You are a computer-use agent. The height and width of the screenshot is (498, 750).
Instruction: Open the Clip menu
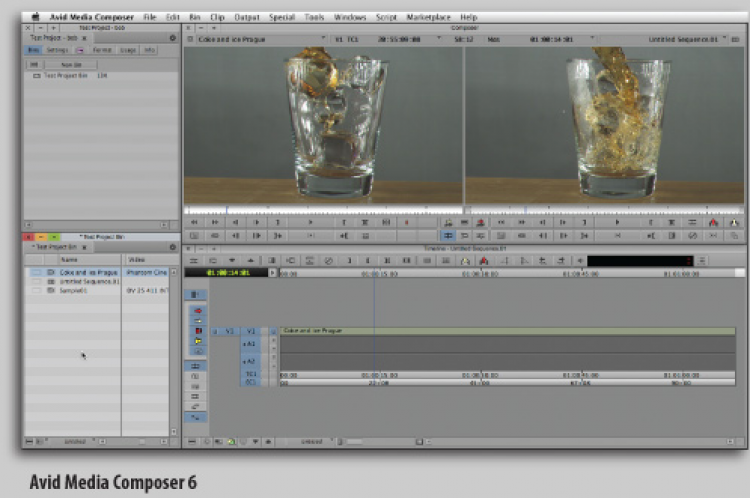(217, 17)
